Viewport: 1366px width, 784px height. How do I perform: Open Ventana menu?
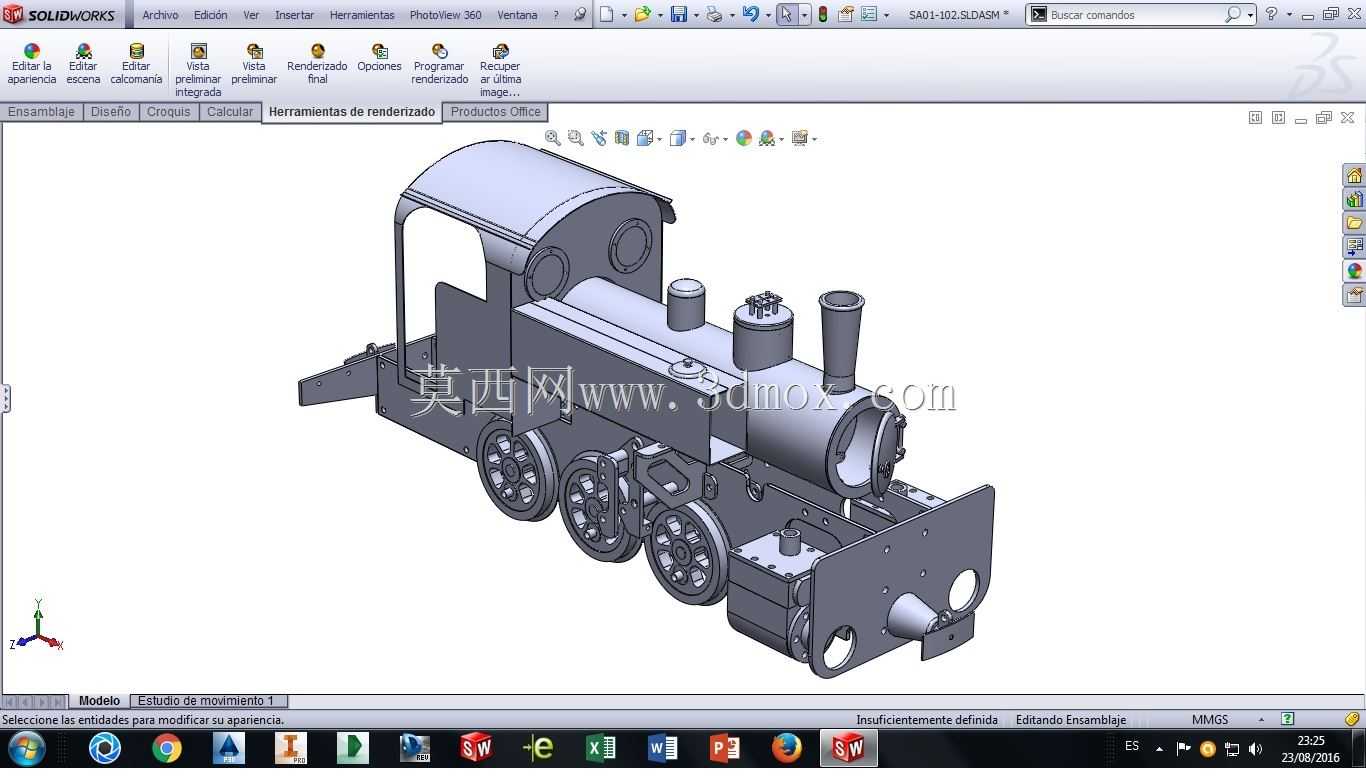[517, 15]
